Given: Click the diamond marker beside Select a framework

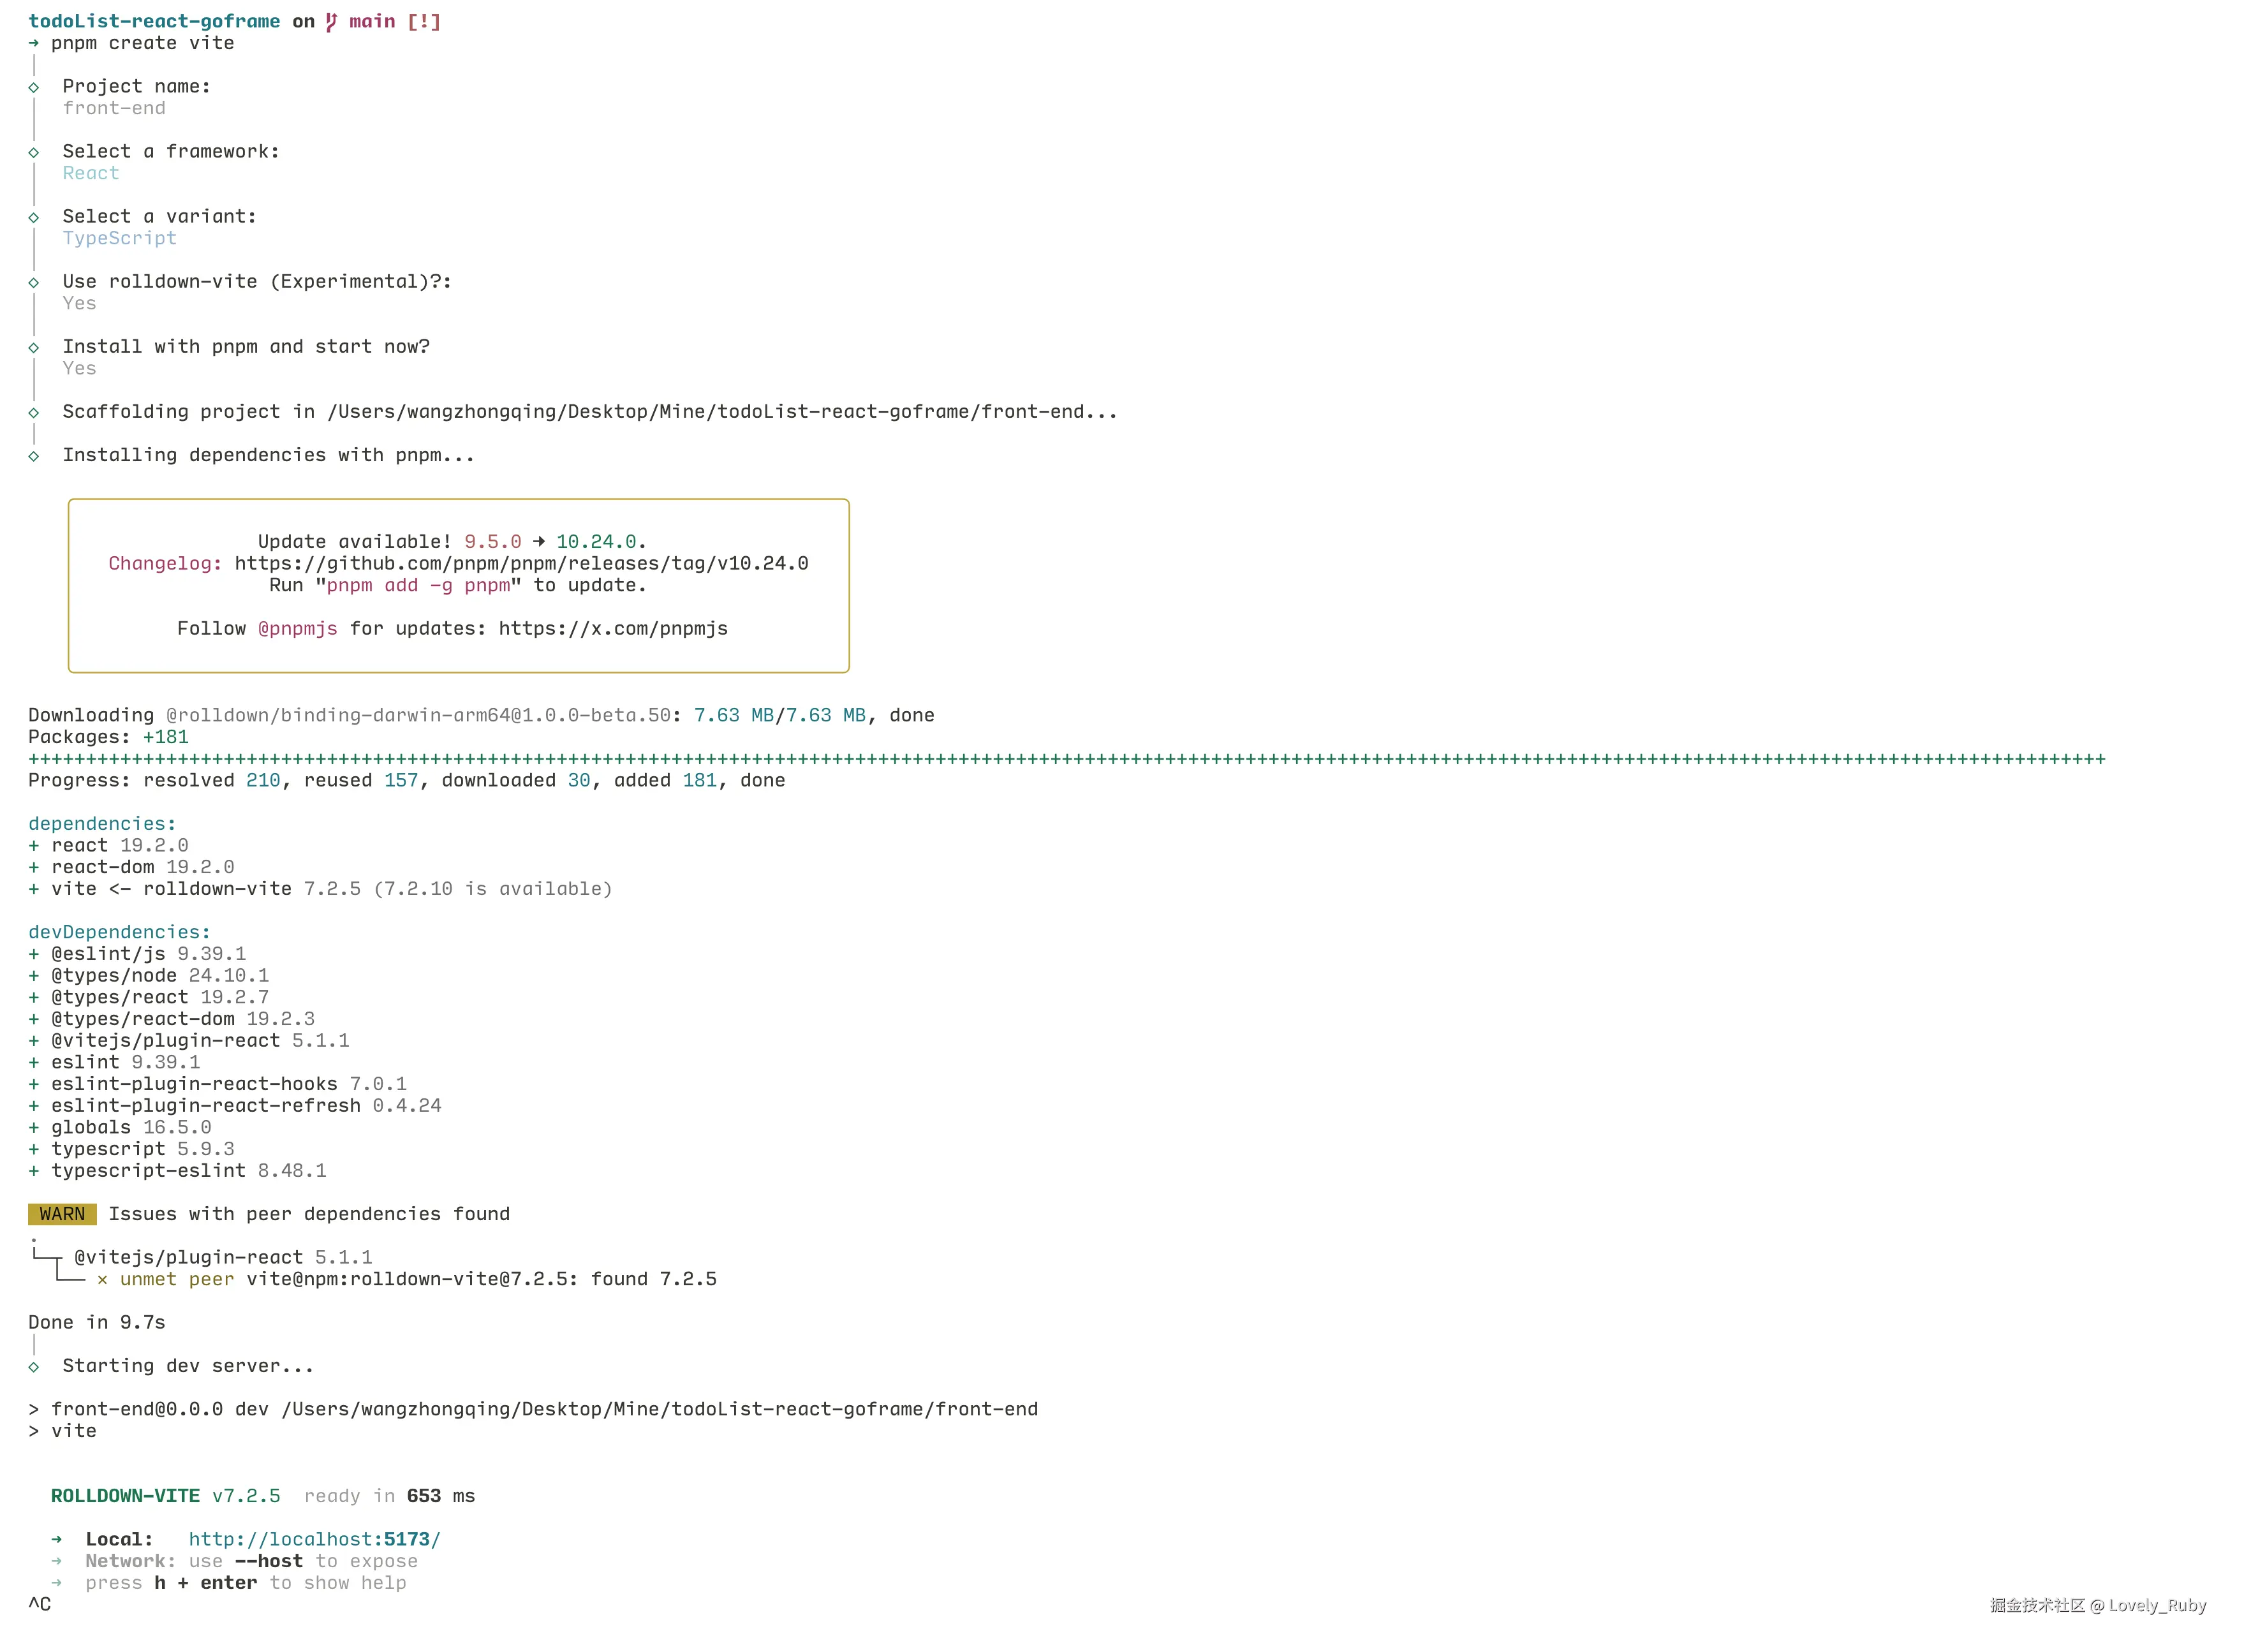Looking at the screenshot, I should pyautogui.click(x=34, y=152).
